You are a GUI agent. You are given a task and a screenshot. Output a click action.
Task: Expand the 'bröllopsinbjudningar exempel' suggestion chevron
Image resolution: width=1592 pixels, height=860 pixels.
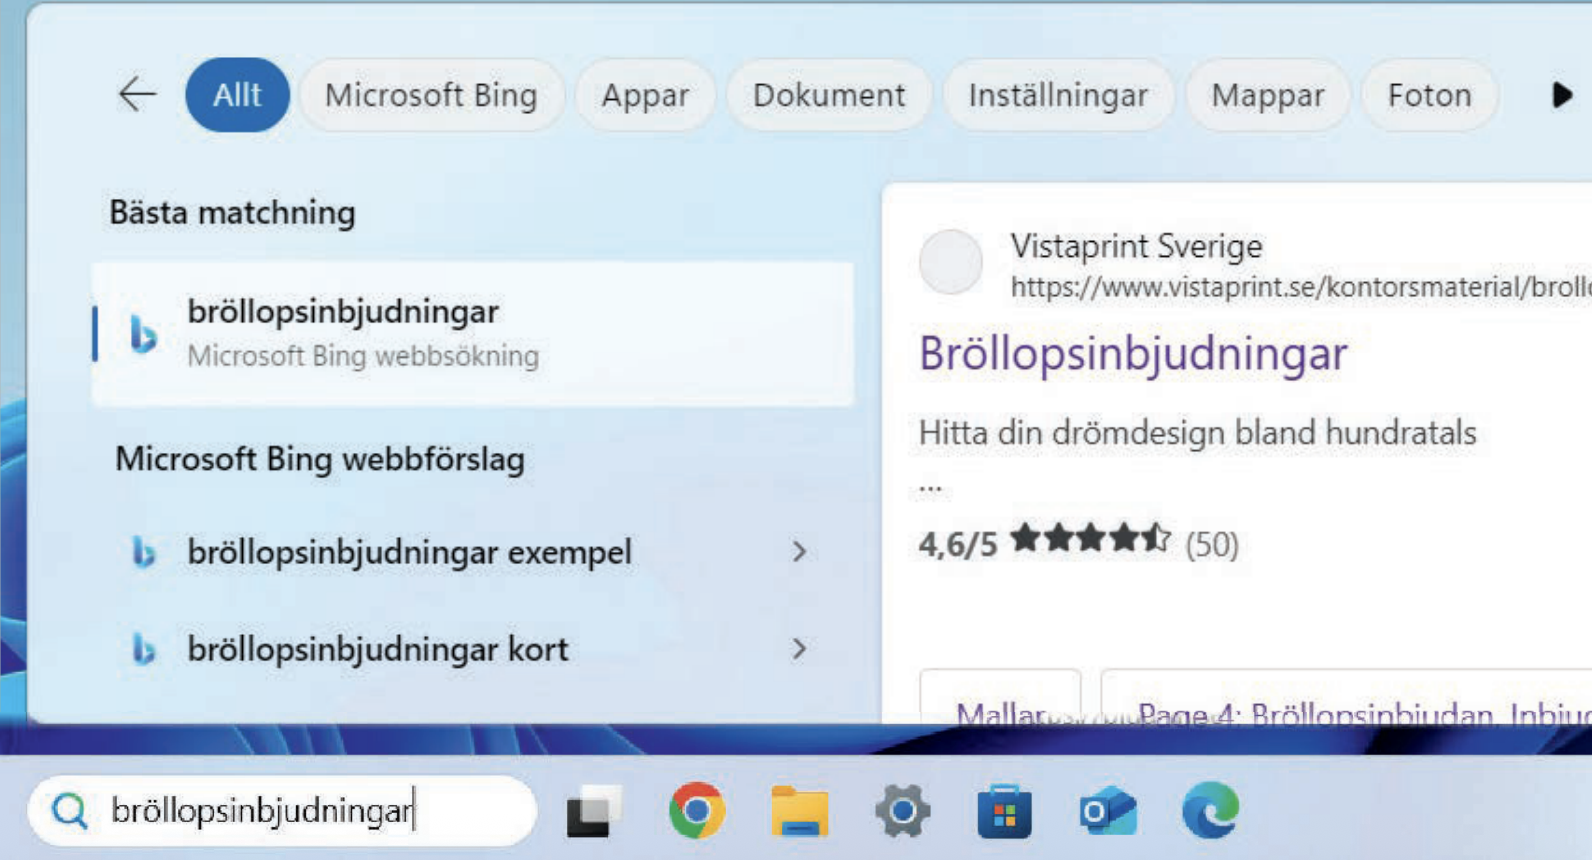(799, 552)
